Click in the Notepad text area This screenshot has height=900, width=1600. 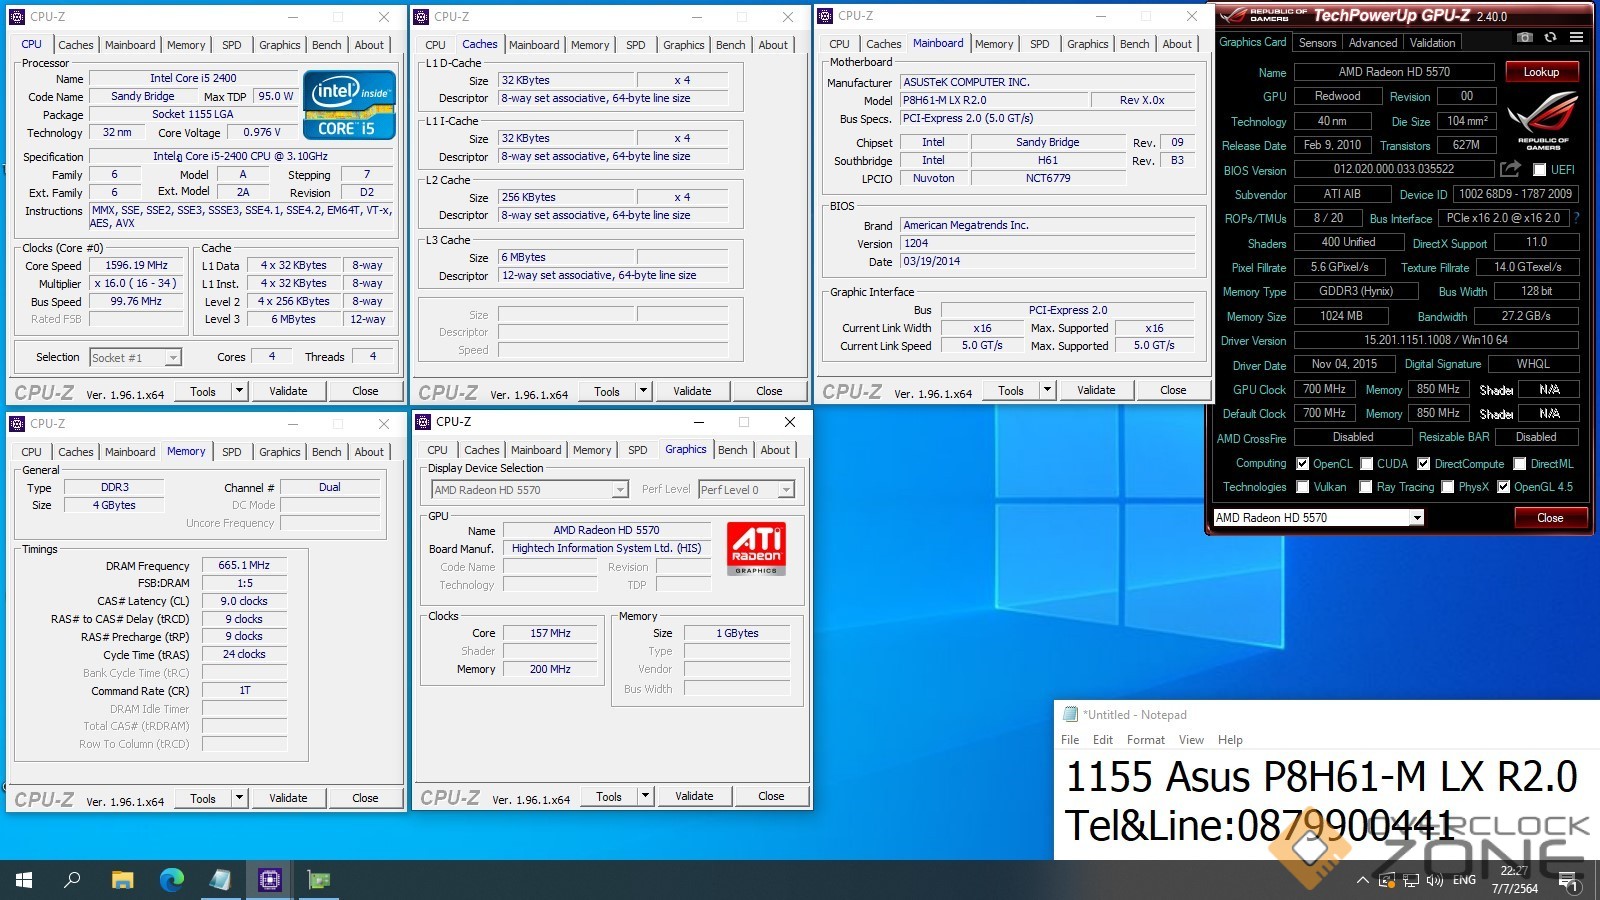(x=1320, y=800)
